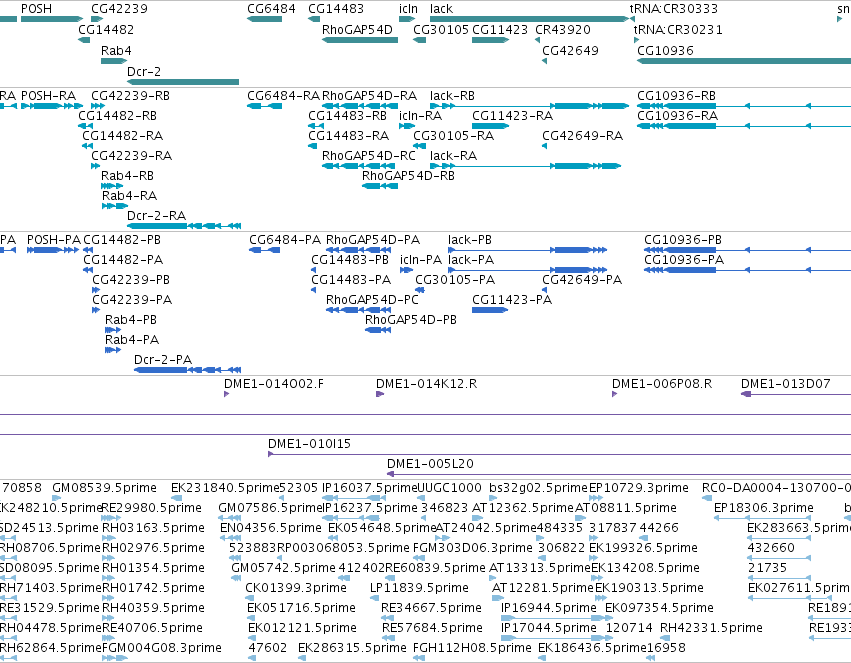
Task: Select protein label Rab4-PB
Action: 131,320
